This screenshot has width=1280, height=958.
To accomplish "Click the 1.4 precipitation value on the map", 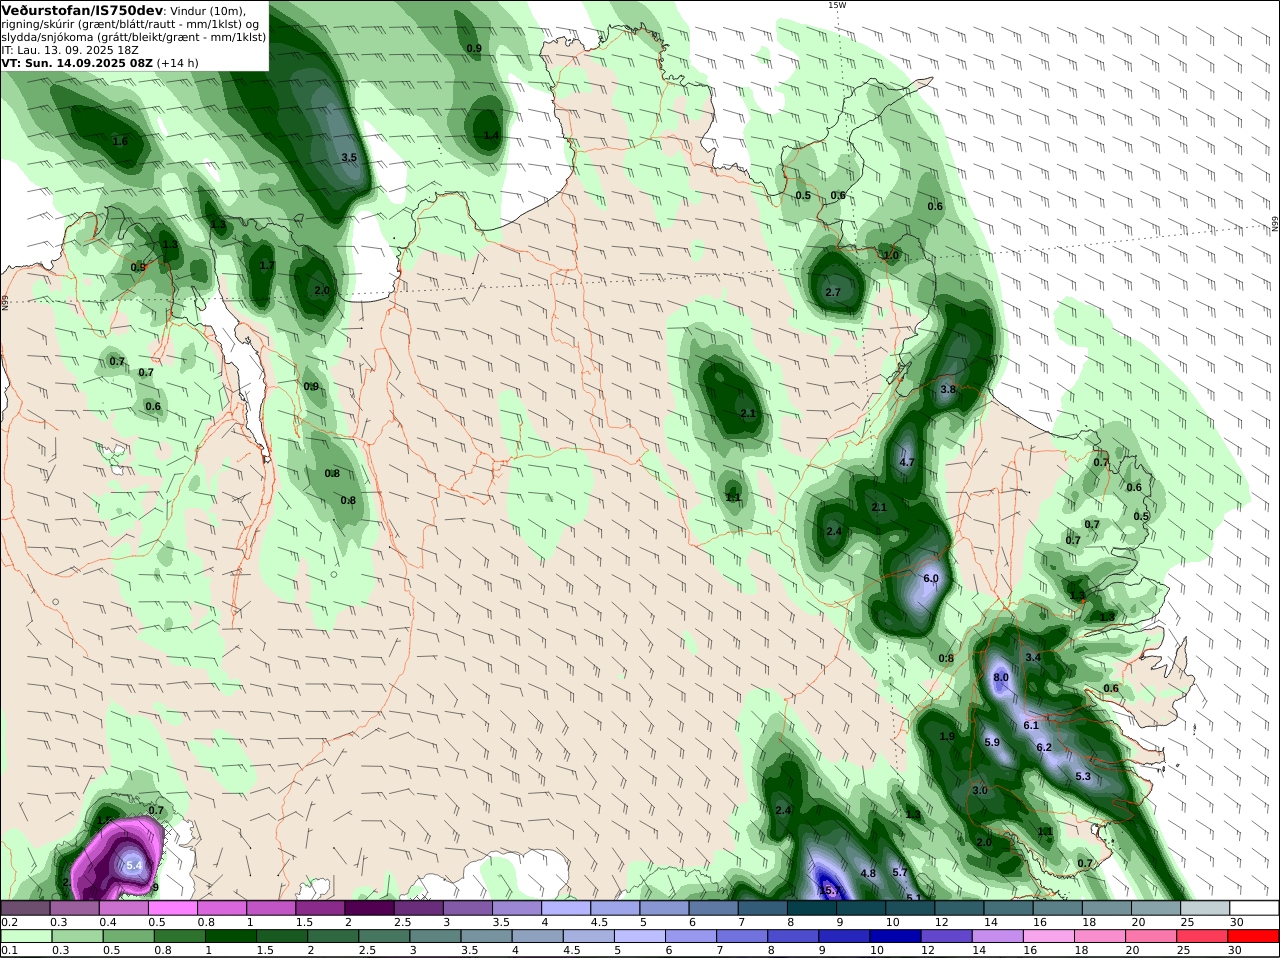I will click(491, 136).
